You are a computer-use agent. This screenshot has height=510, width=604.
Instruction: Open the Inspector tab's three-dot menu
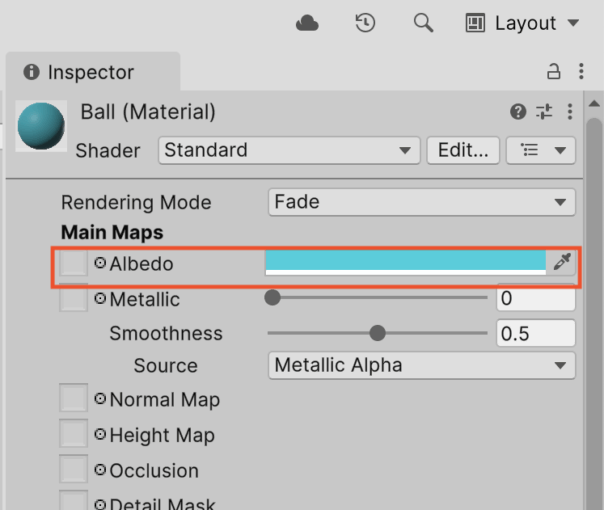coord(581,71)
